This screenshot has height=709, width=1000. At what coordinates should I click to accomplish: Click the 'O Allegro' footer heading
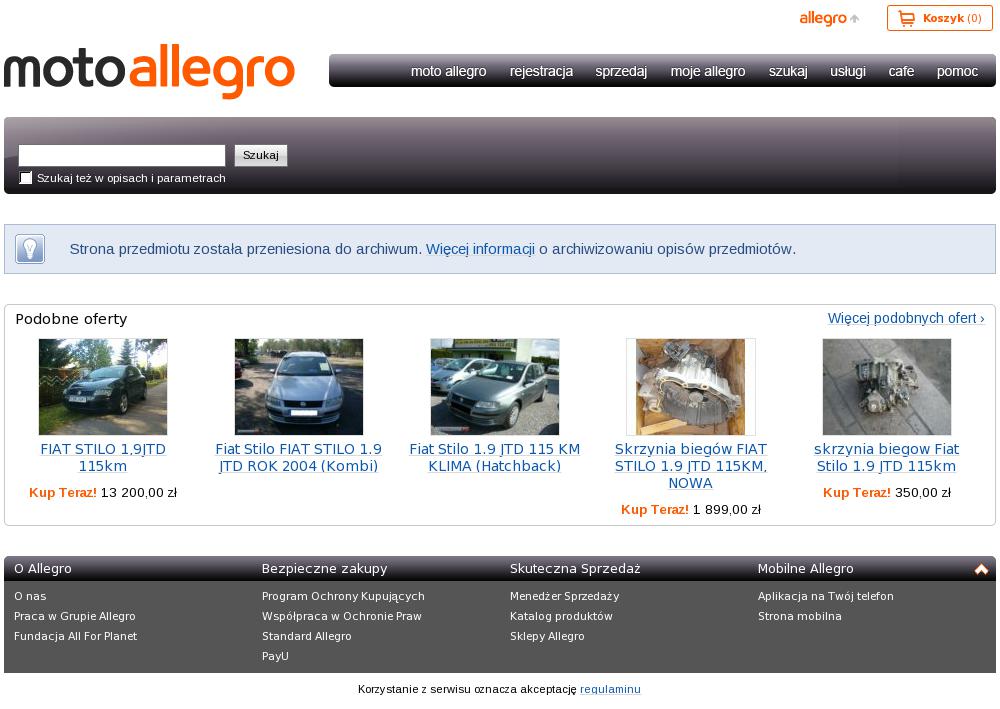pos(43,569)
